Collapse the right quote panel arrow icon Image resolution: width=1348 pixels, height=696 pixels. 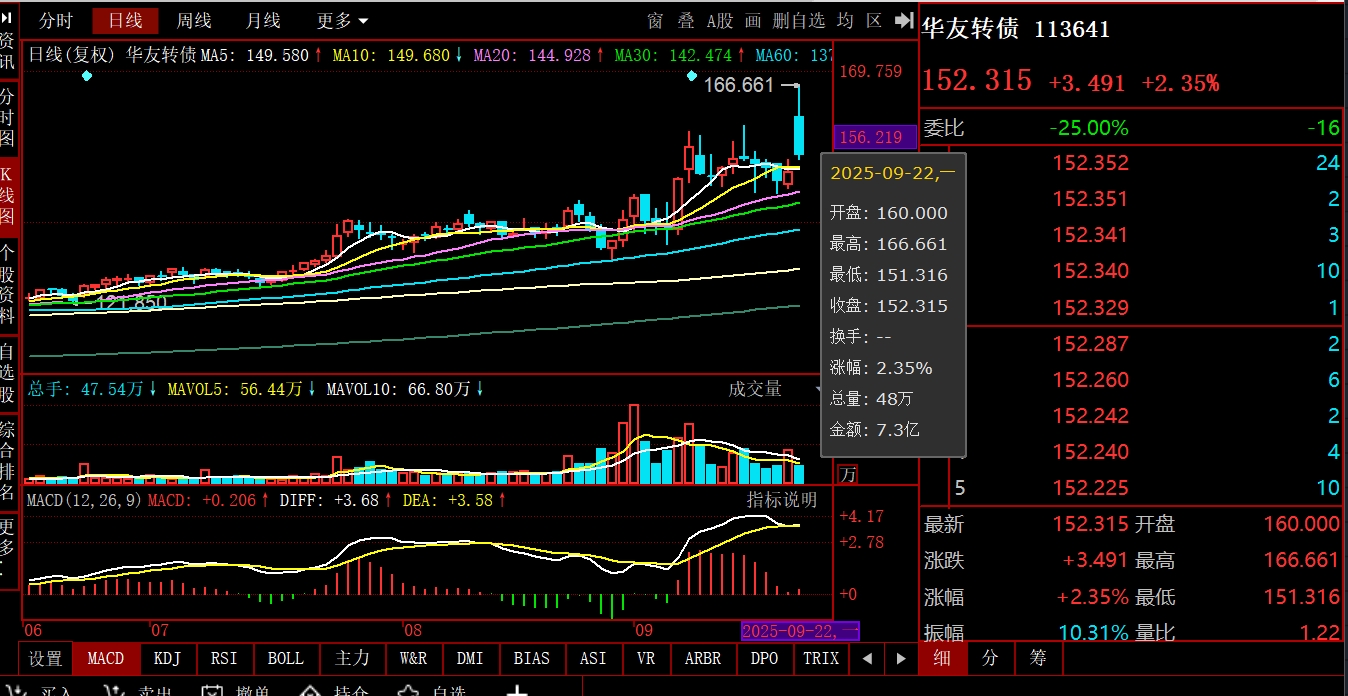(904, 20)
